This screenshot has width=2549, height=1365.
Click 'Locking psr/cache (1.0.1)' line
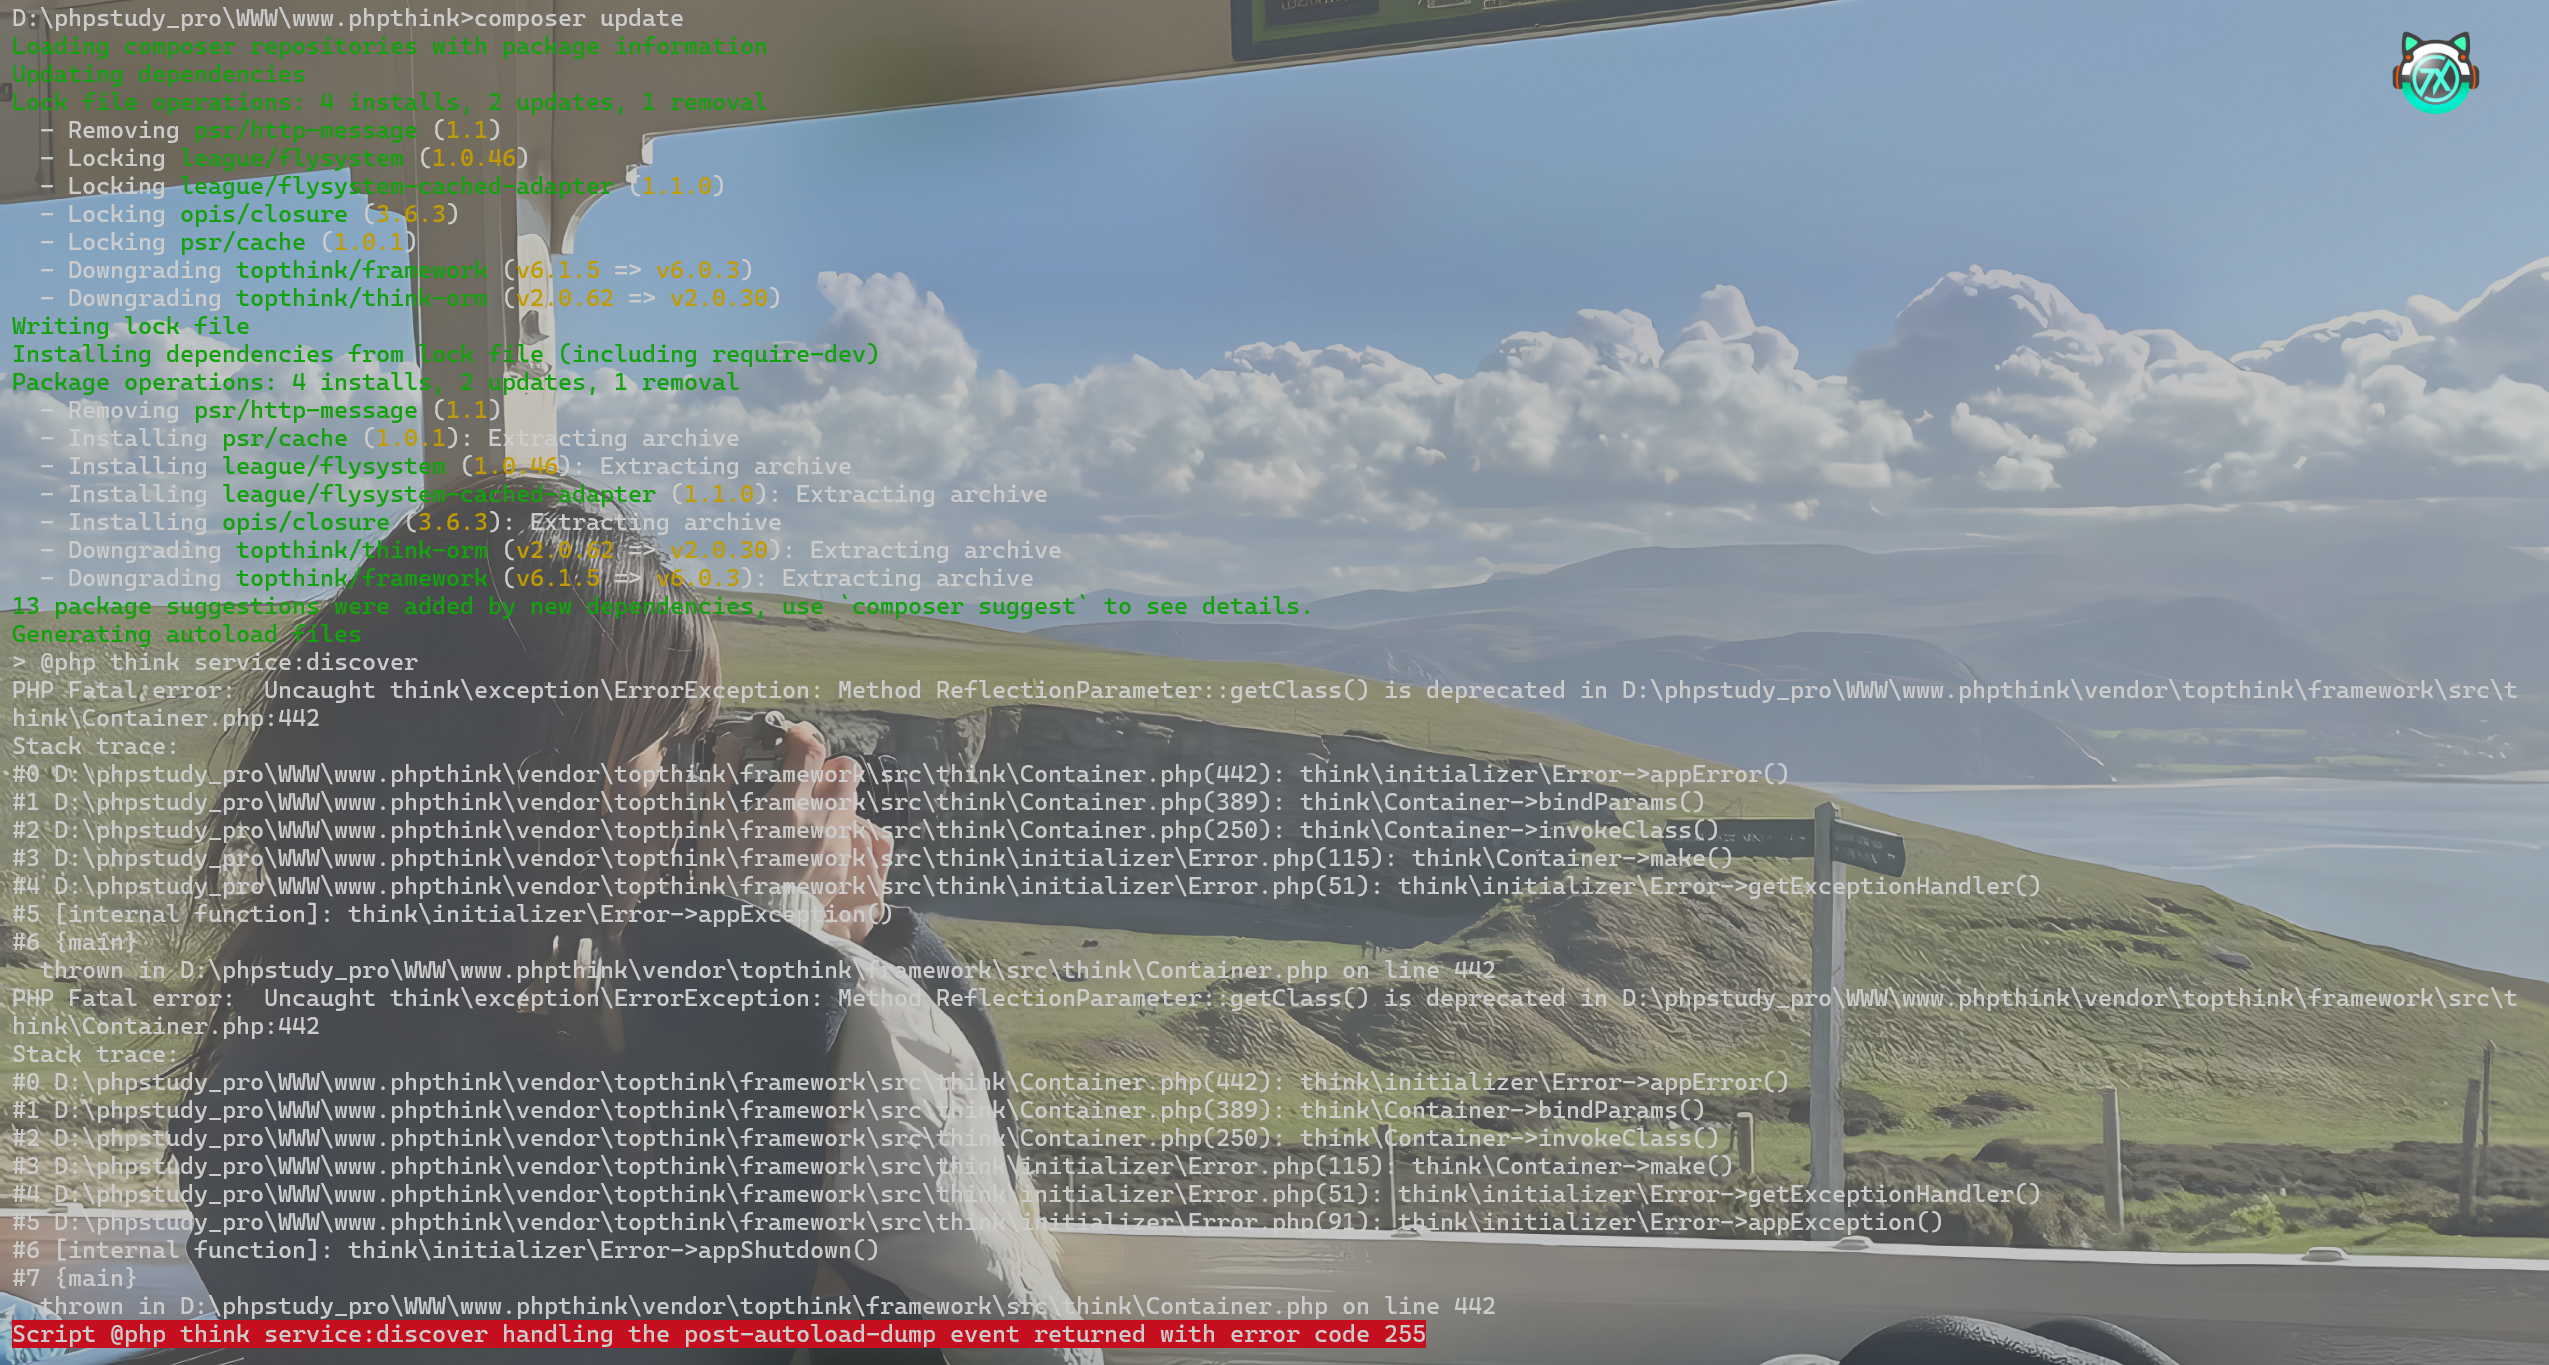228,242
